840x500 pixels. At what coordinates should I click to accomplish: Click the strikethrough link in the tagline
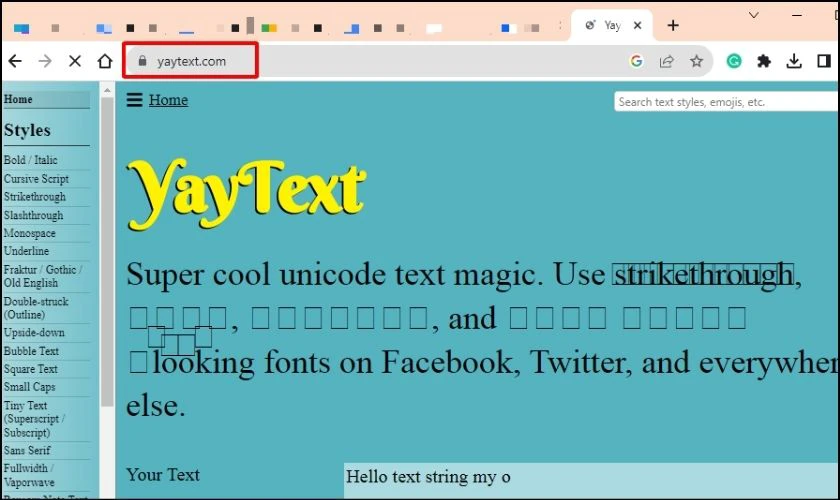(x=703, y=274)
